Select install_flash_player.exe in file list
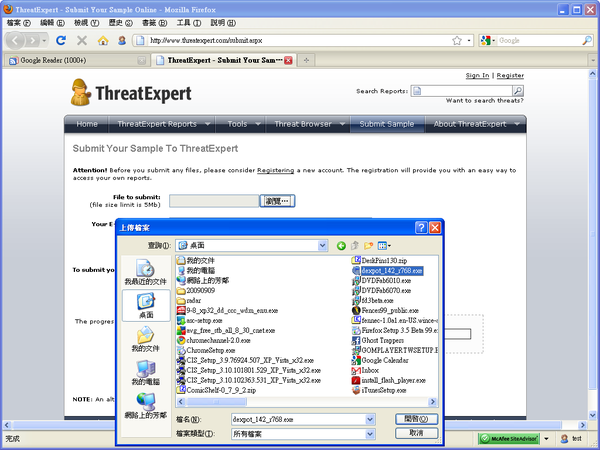This screenshot has width=600, height=450. pyautogui.click(x=389, y=380)
